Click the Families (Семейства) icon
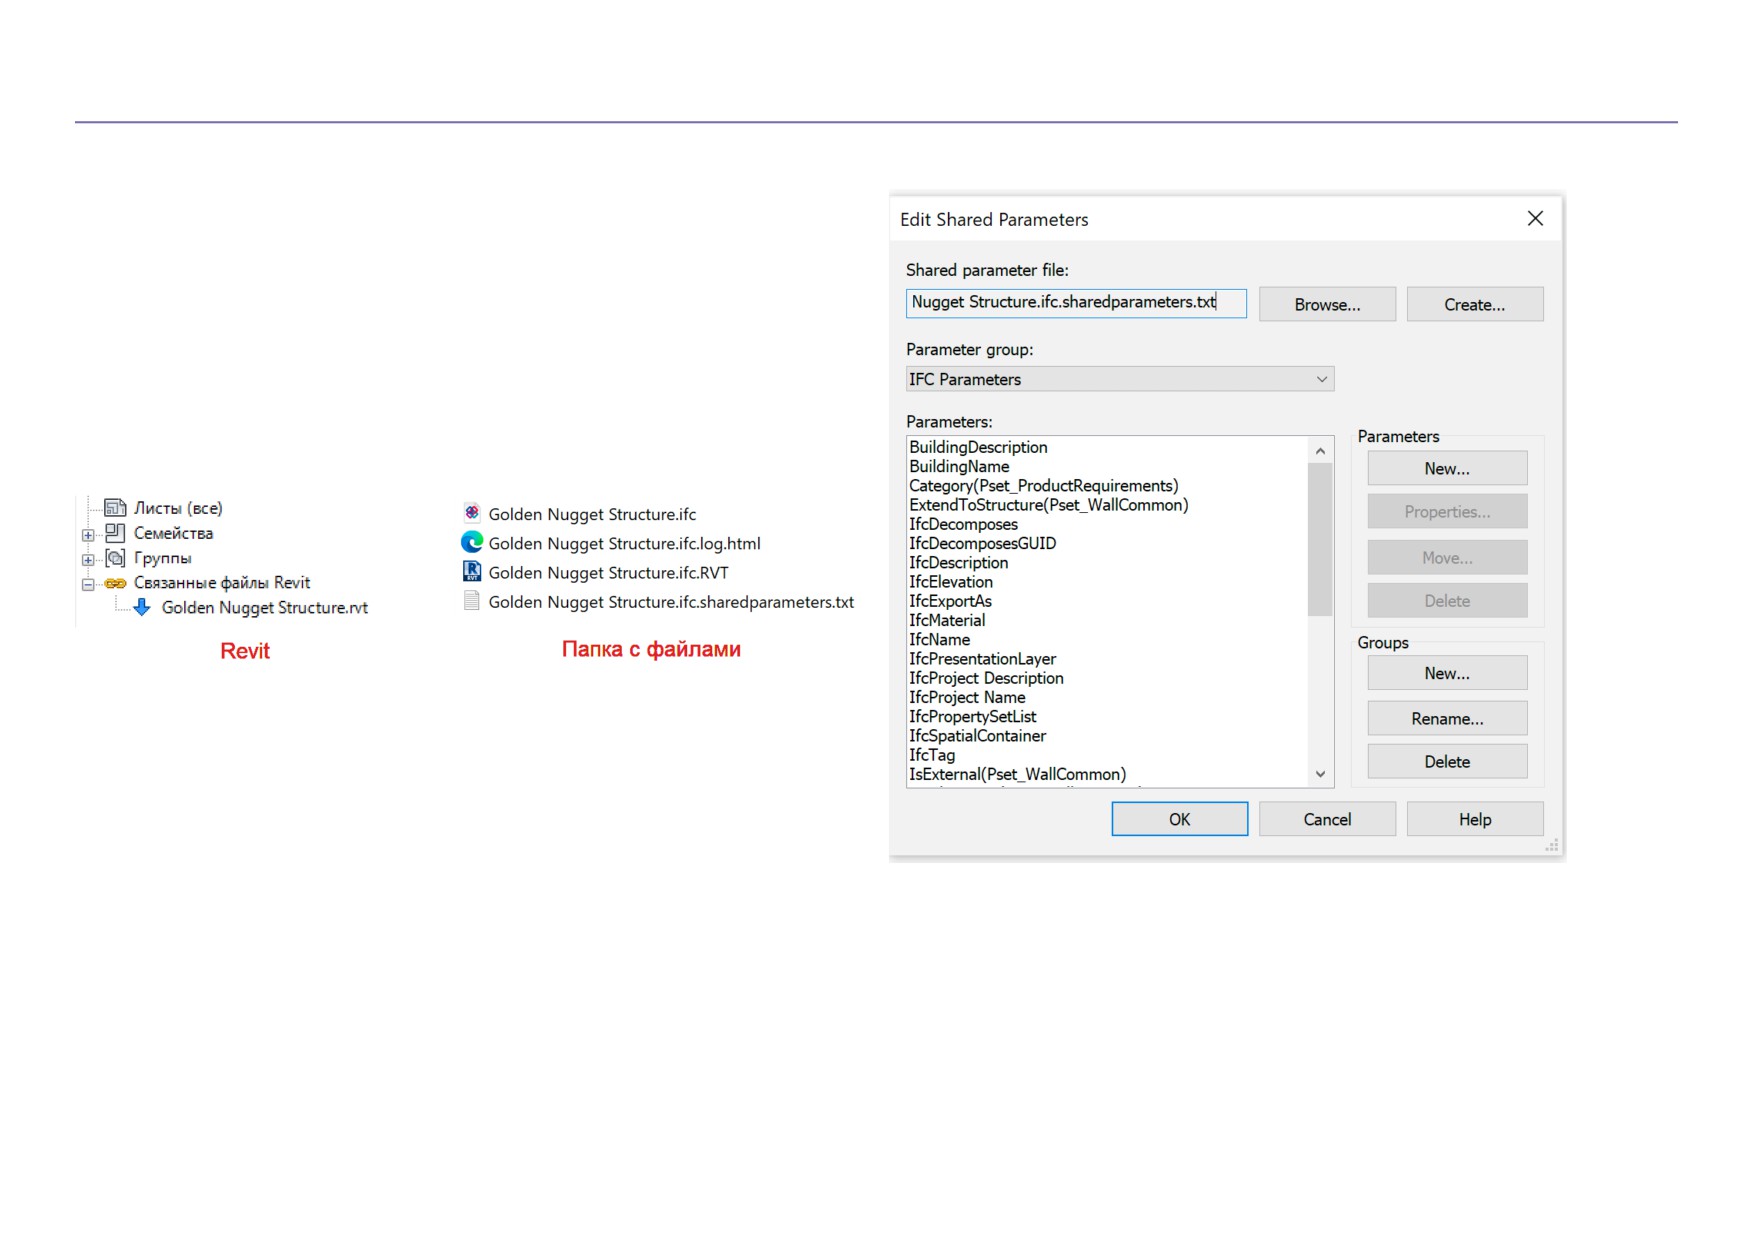This screenshot has width=1752, height=1239. pyautogui.click(x=115, y=533)
